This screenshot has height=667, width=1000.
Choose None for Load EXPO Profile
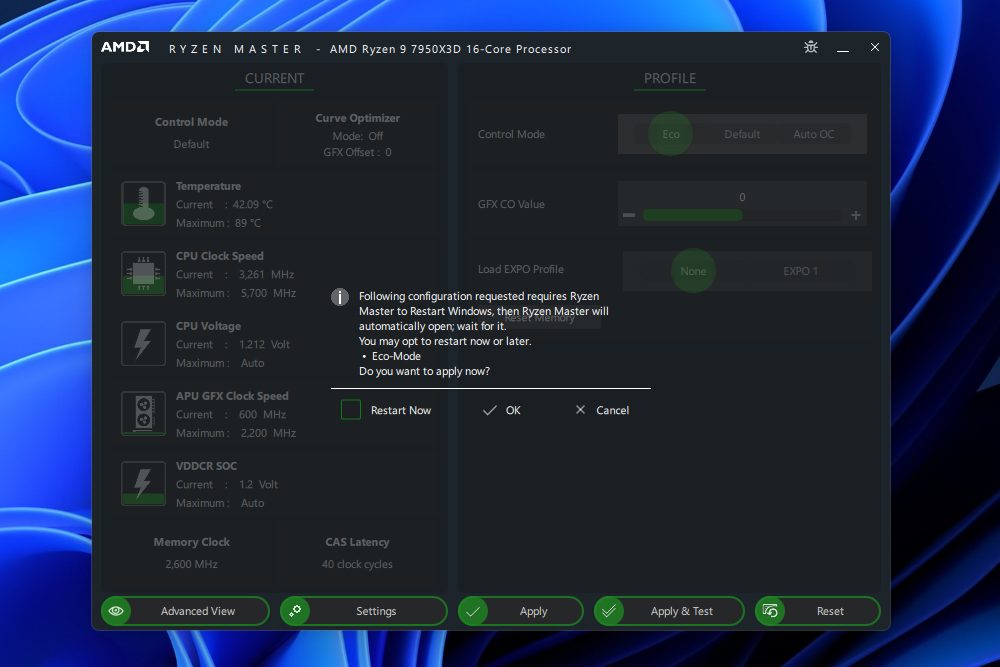[693, 270]
